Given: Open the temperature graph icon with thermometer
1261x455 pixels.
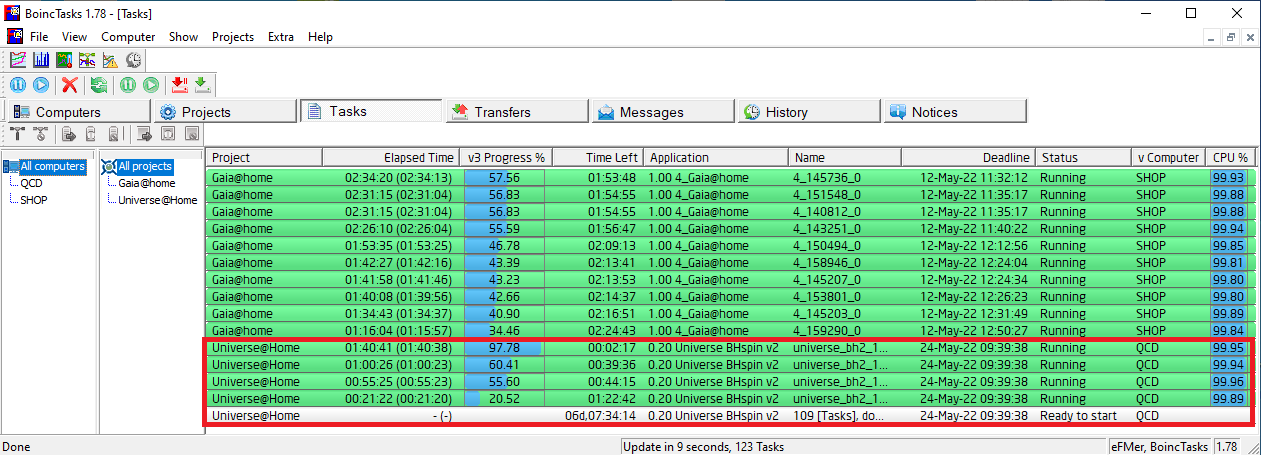Looking at the screenshot, I should pos(64,61).
